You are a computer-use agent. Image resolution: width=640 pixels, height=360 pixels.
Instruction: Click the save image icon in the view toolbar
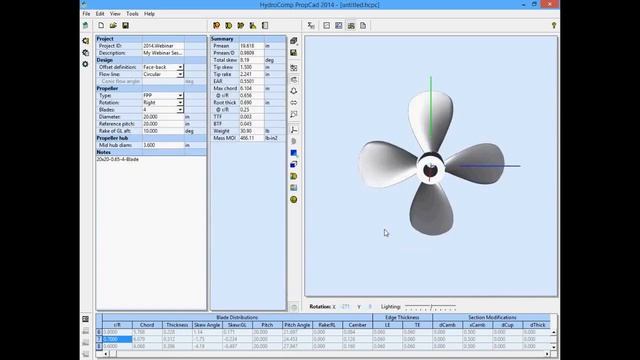(x=293, y=53)
